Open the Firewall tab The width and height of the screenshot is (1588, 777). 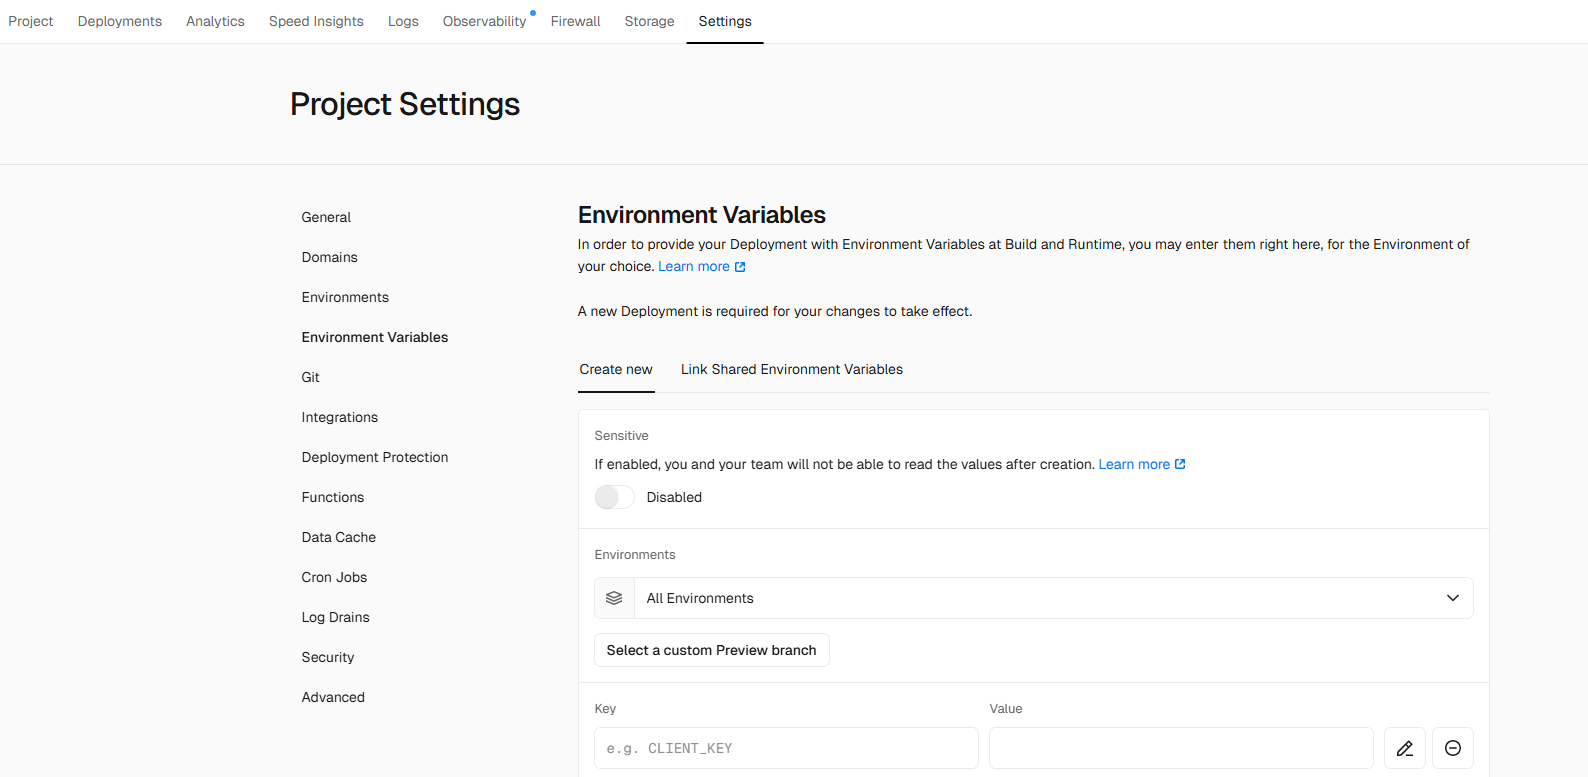pyautogui.click(x=575, y=21)
